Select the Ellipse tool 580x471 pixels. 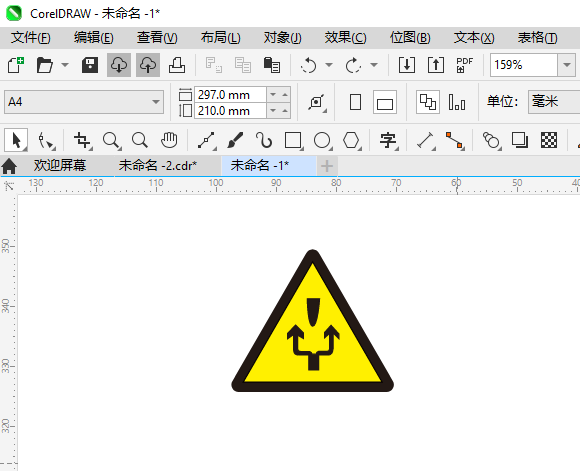click(323, 141)
